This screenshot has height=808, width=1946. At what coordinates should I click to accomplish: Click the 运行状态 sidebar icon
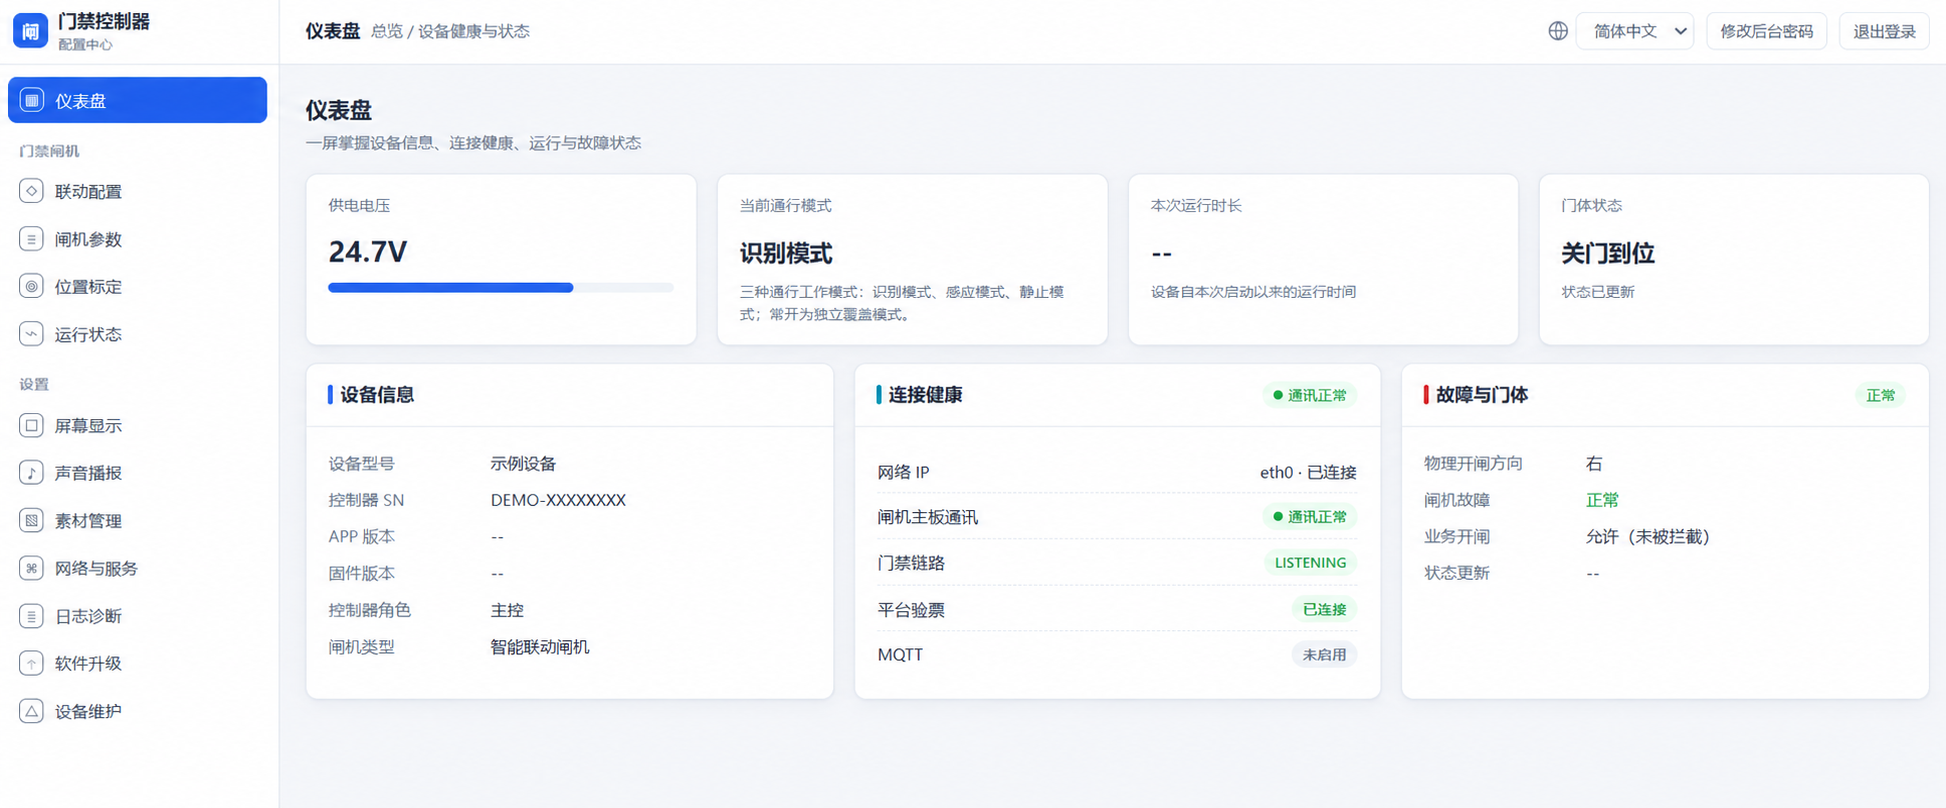[x=31, y=334]
